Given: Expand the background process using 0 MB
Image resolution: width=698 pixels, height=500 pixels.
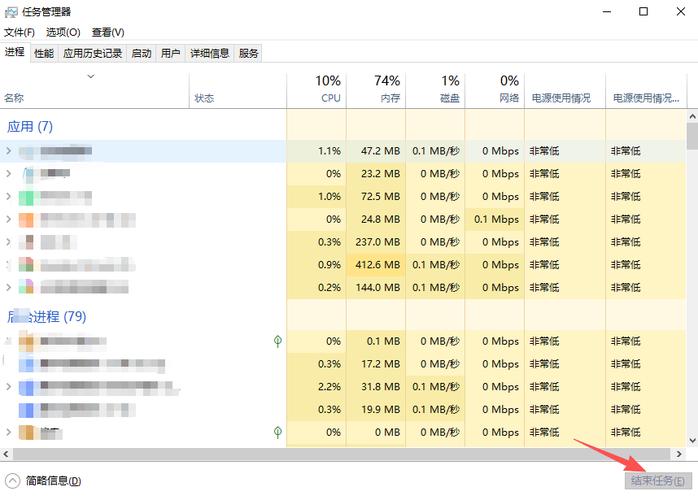Looking at the screenshot, I should [x=8, y=432].
